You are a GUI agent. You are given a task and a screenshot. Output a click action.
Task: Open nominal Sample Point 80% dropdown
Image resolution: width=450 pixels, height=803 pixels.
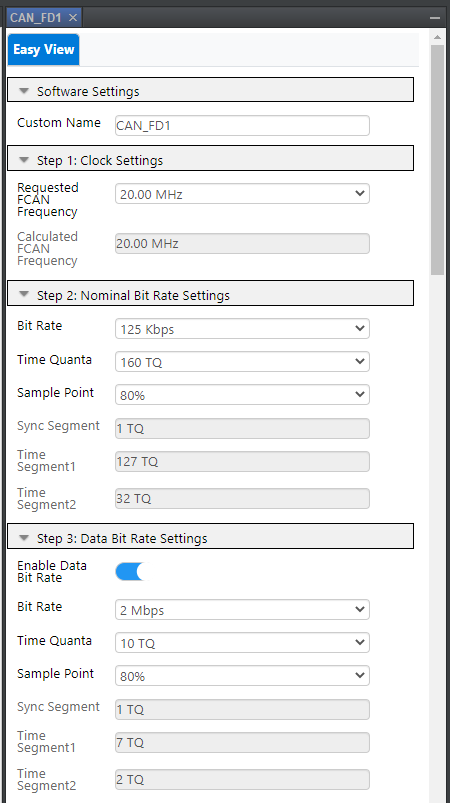click(x=242, y=394)
